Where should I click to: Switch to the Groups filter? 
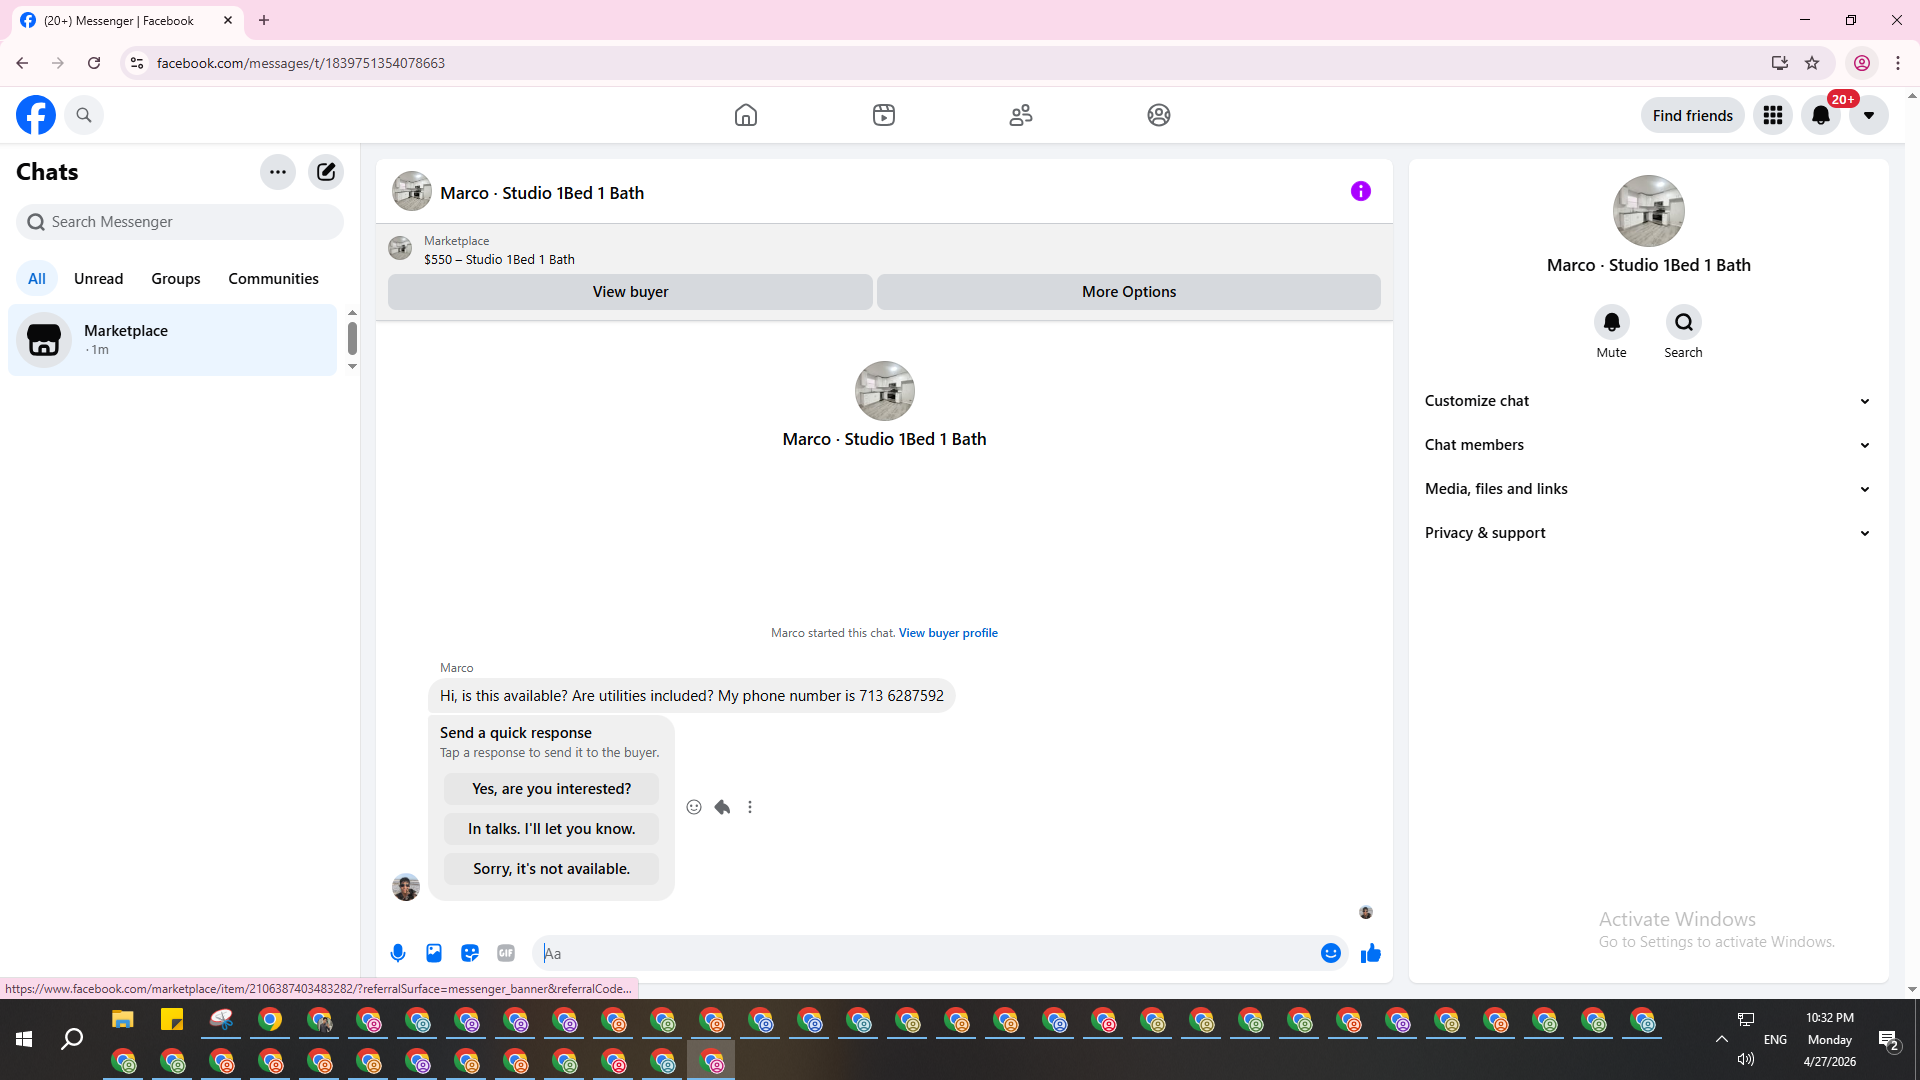click(x=176, y=278)
